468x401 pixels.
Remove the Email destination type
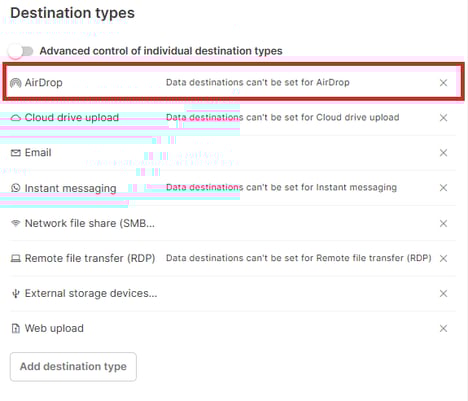pyautogui.click(x=443, y=153)
